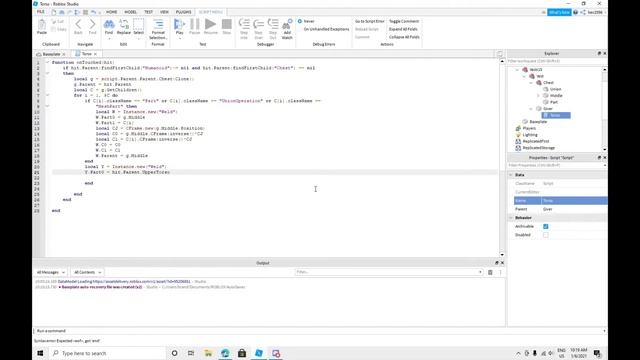The width and height of the screenshot is (640, 360).
Task: Navigate forward with the right arrow icon
Action: click(93, 27)
